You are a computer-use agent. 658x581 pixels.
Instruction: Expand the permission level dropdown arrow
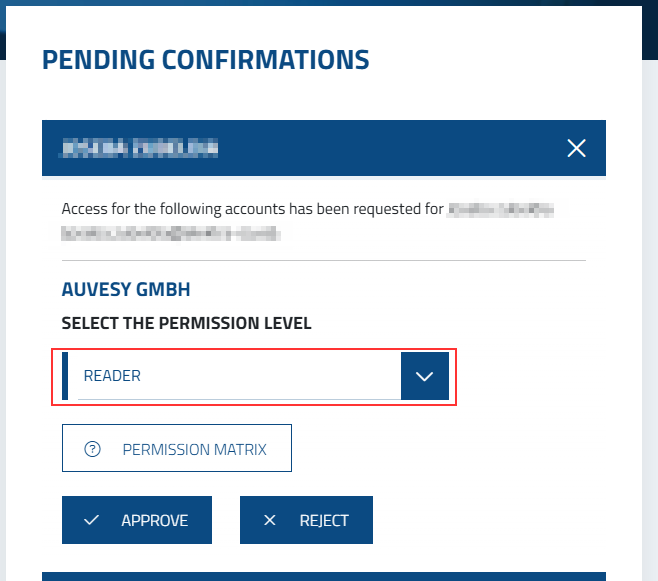tap(424, 376)
